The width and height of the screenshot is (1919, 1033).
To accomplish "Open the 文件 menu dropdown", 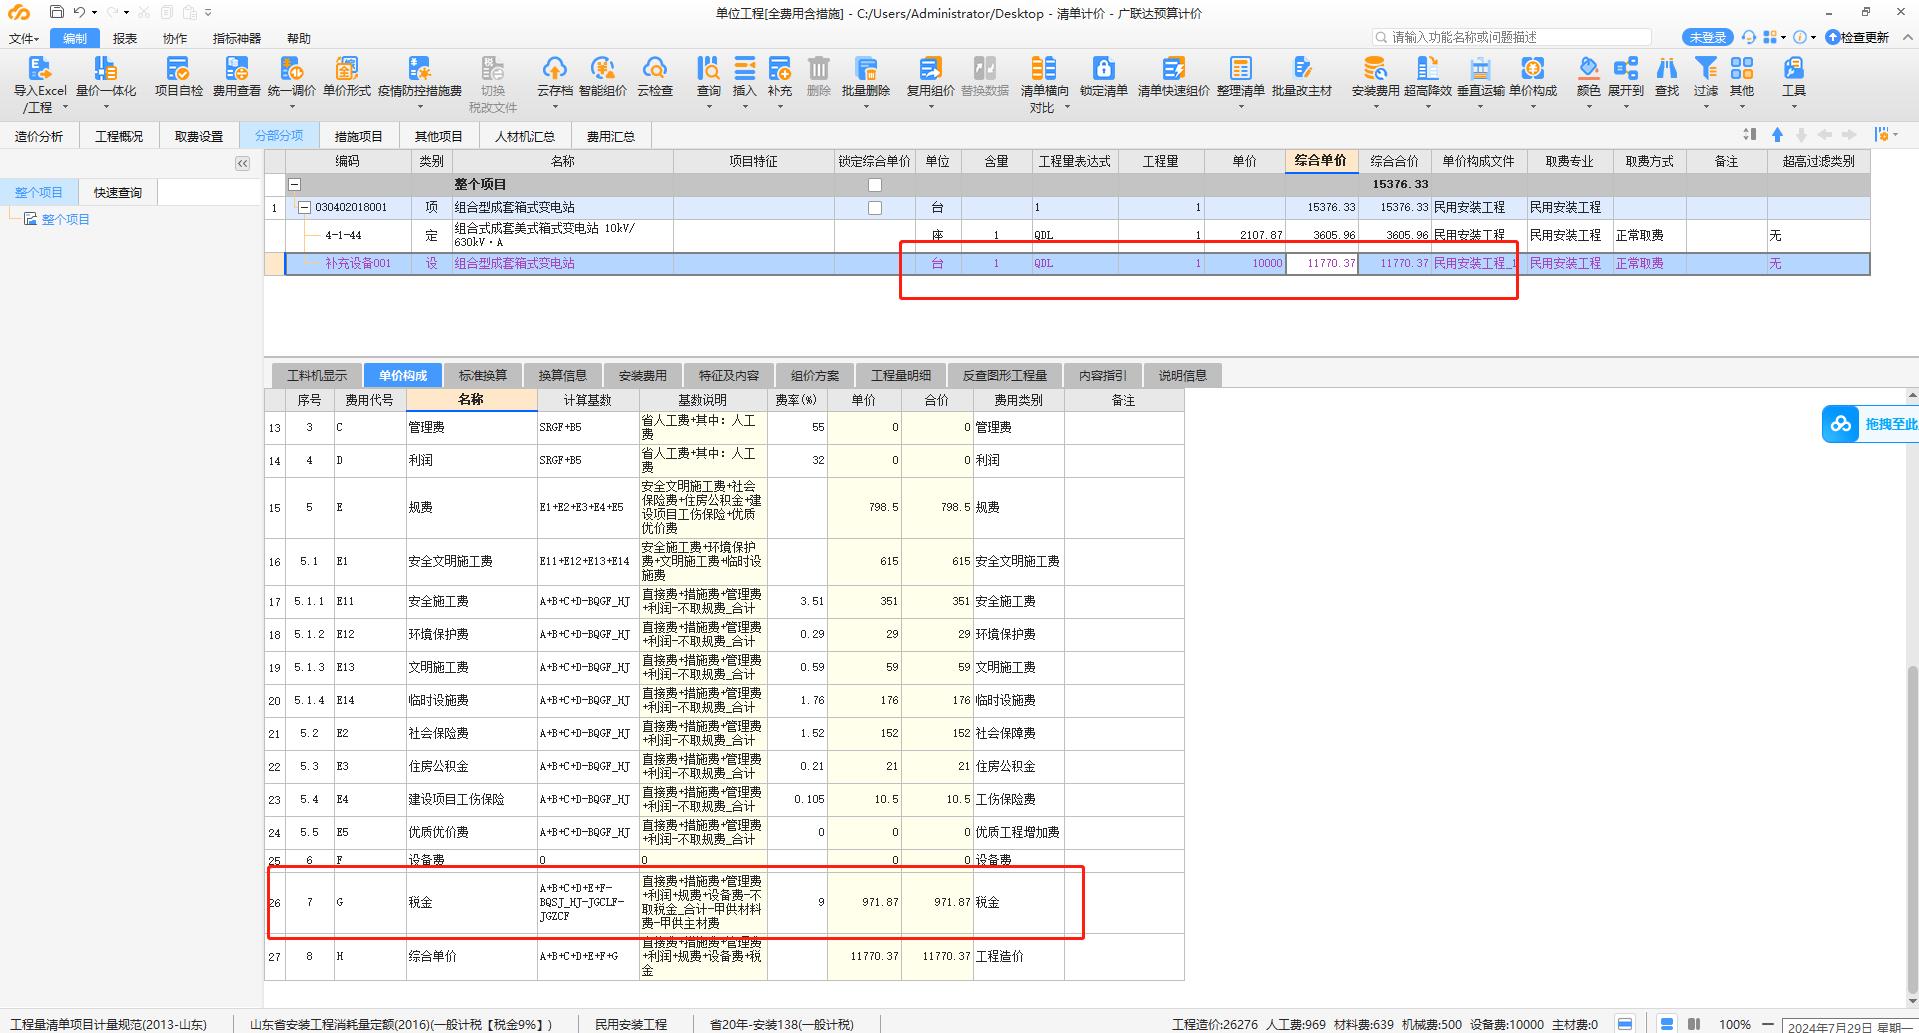I will (x=24, y=38).
